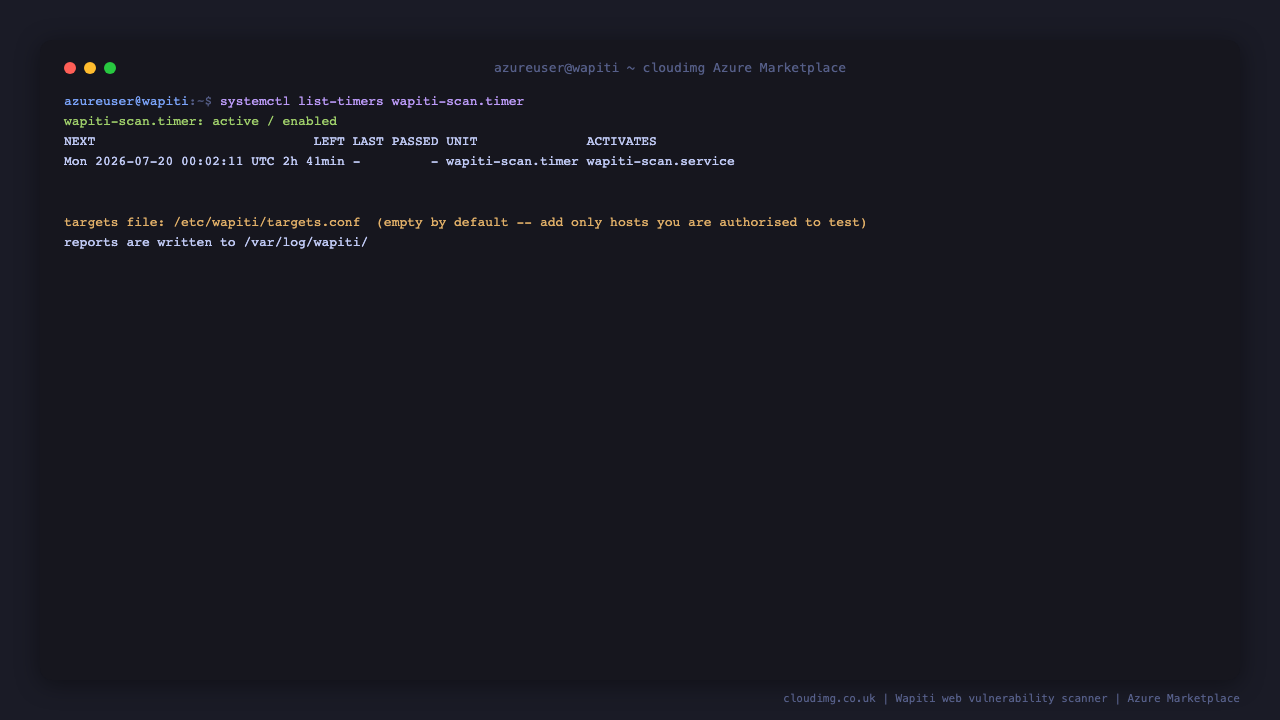Click 'Mon 2026-07-20 00:02:11 UTC' timestamp
Viewport: 1280px width, 720px height.
(x=169, y=162)
